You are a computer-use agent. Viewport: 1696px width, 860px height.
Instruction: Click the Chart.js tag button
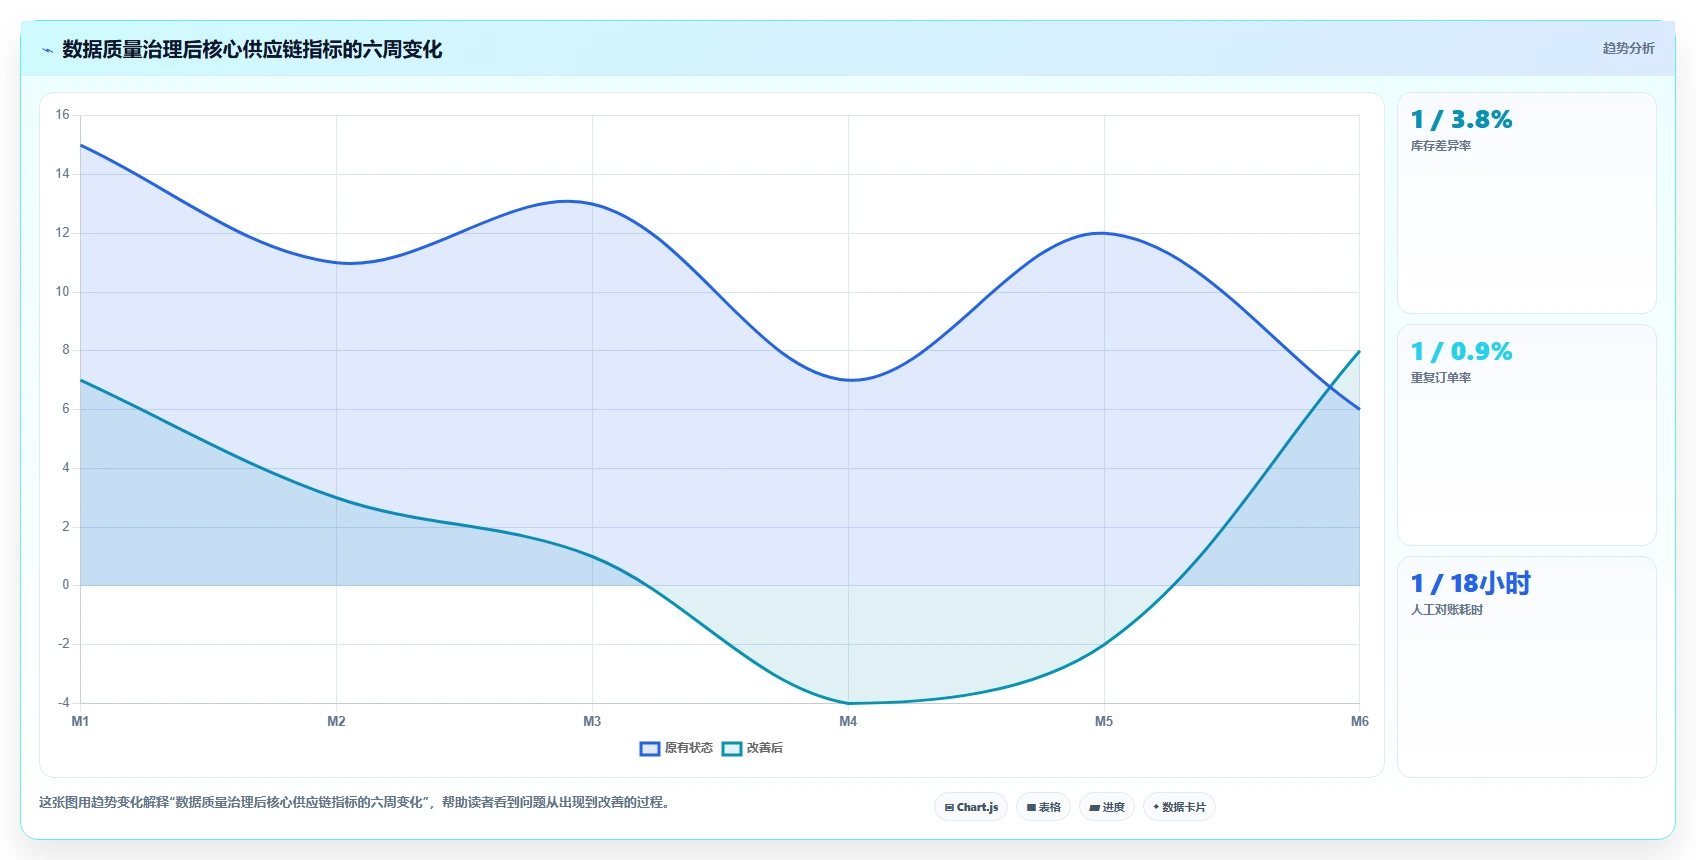(x=971, y=807)
